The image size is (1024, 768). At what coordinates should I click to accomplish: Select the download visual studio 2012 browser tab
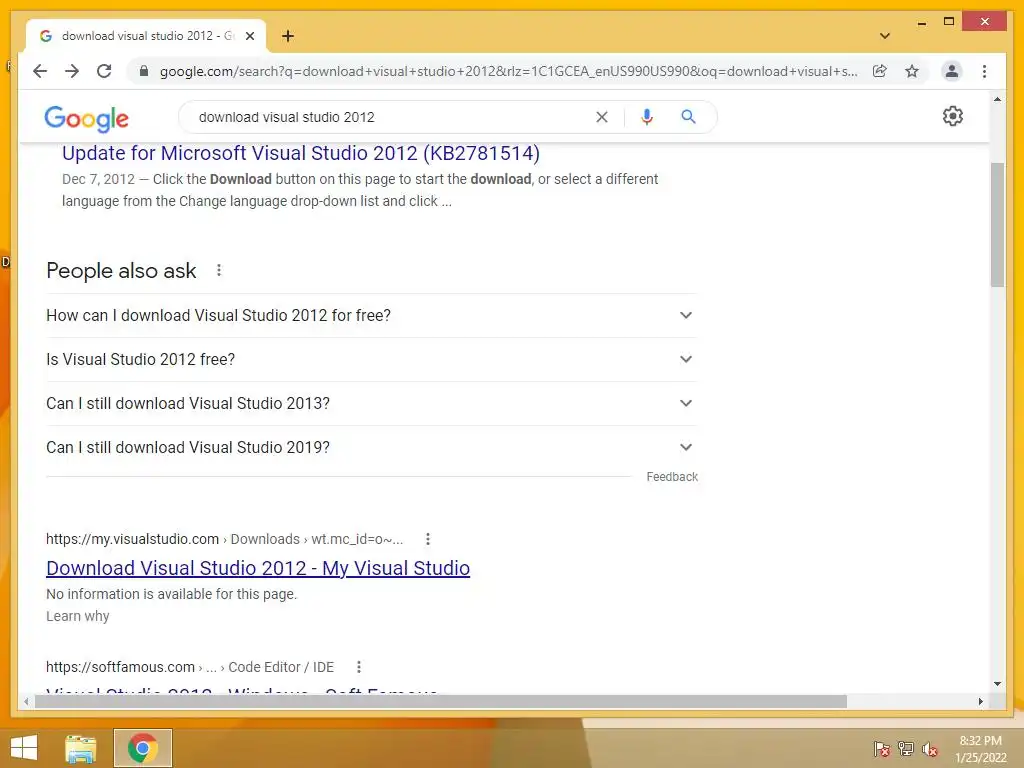146,36
